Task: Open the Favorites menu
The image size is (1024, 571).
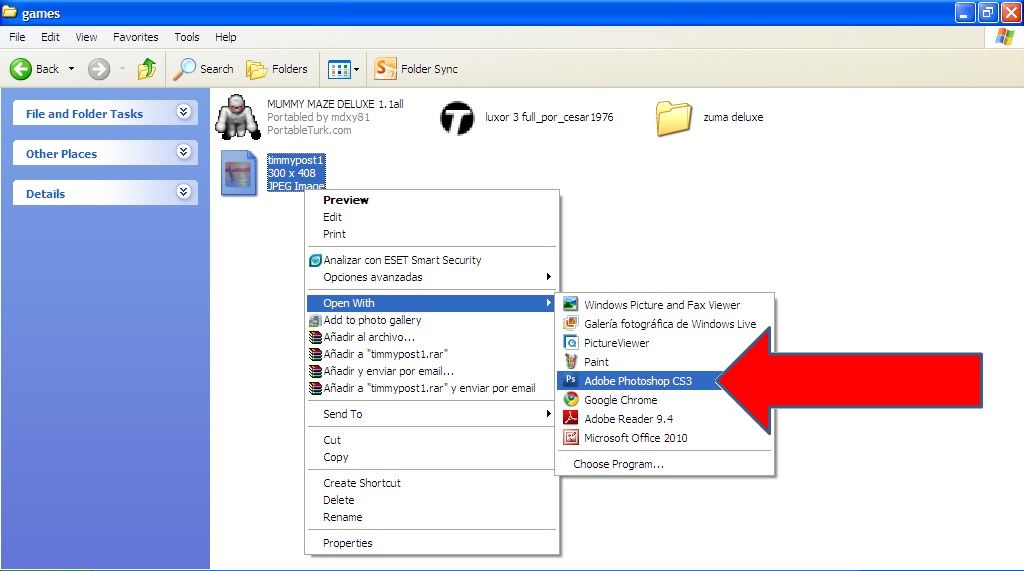Action: click(x=136, y=37)
